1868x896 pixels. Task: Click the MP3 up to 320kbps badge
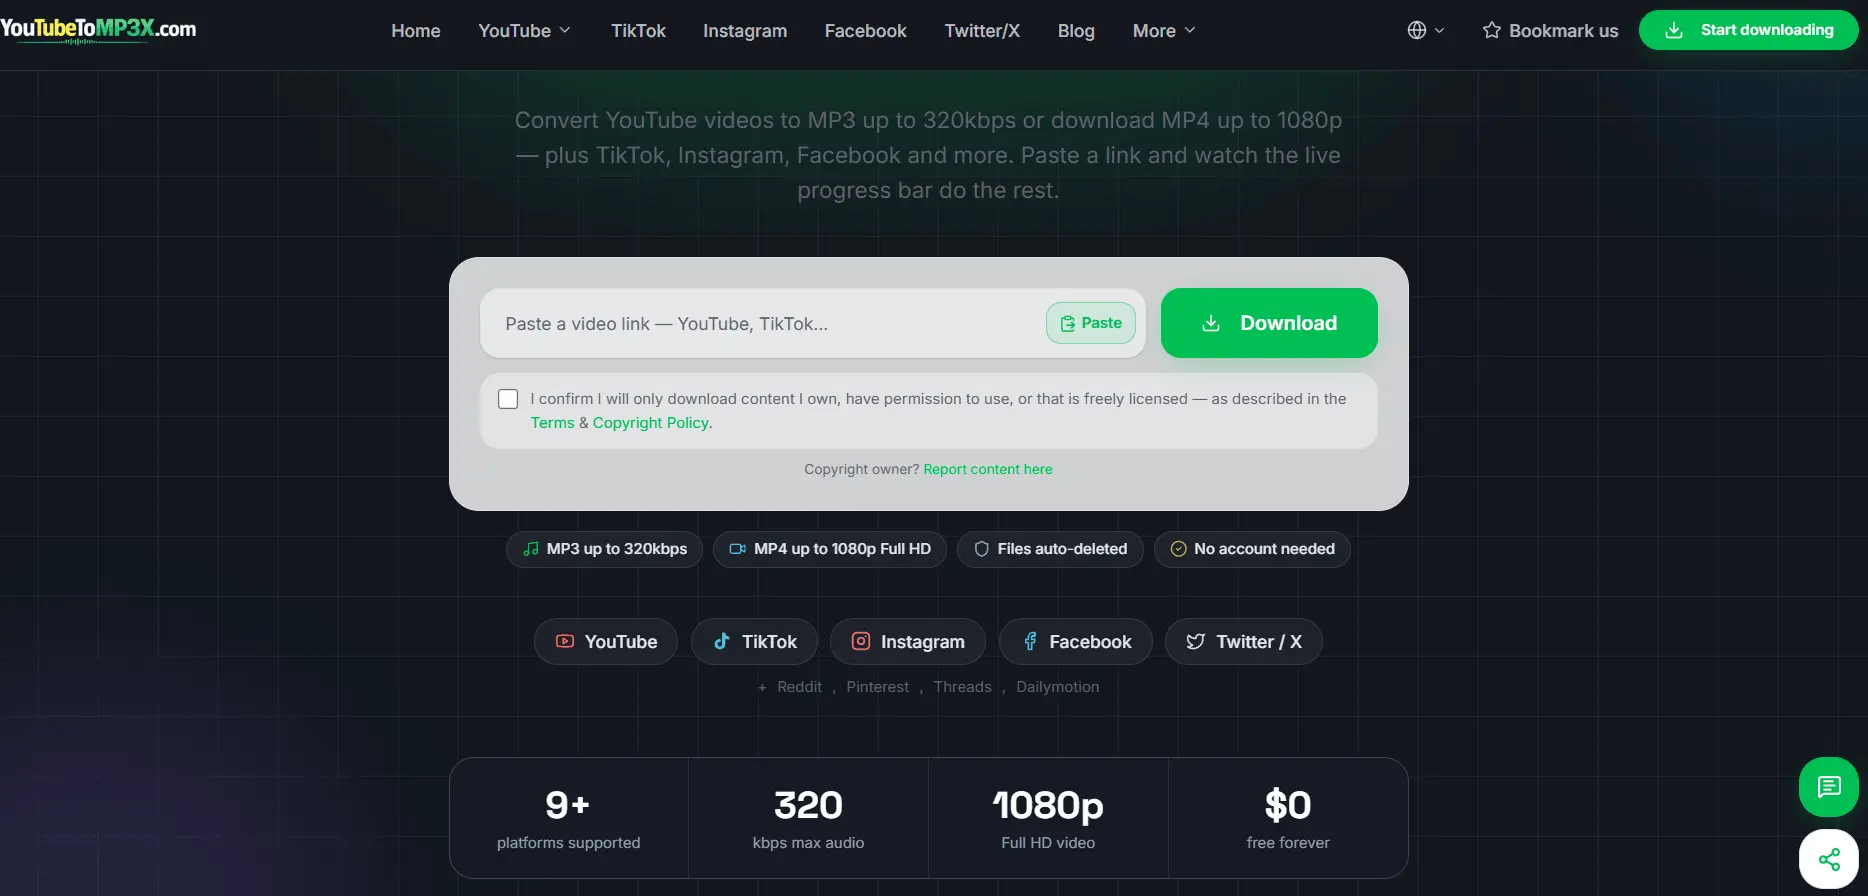[x=604, y=549]
